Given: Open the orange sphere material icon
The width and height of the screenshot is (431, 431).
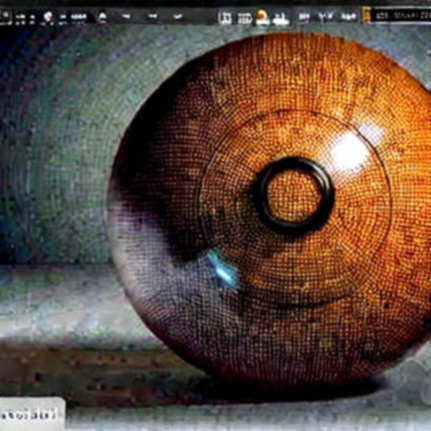Looking at the screenshot, I should click(x=263, y=17).
